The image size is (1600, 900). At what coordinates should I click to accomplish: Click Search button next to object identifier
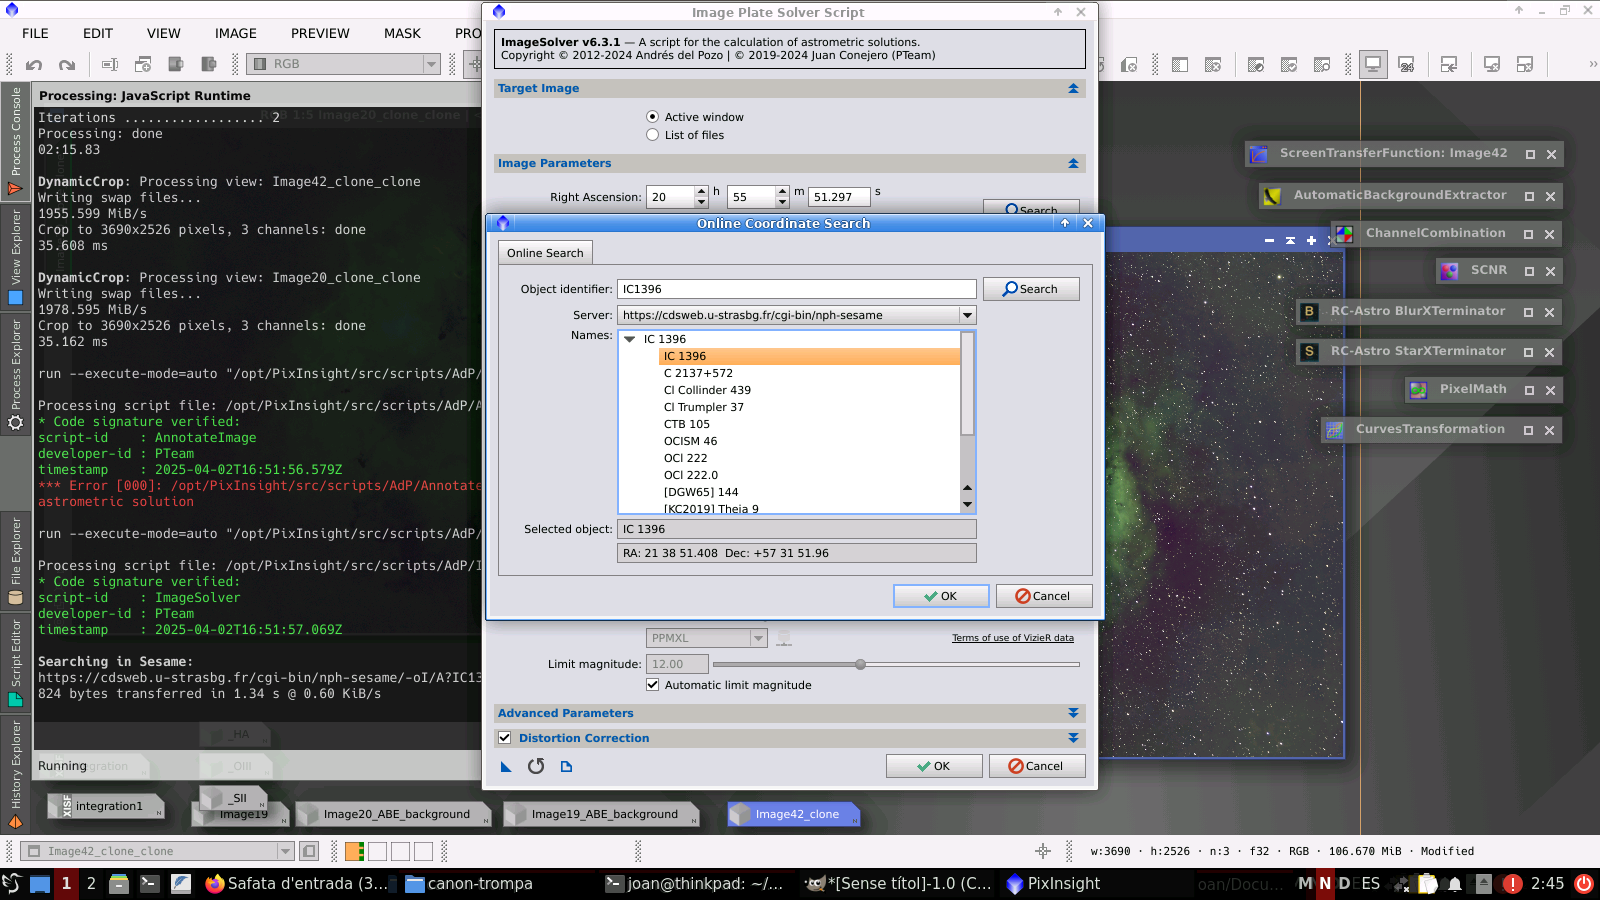coord(1031,289)
